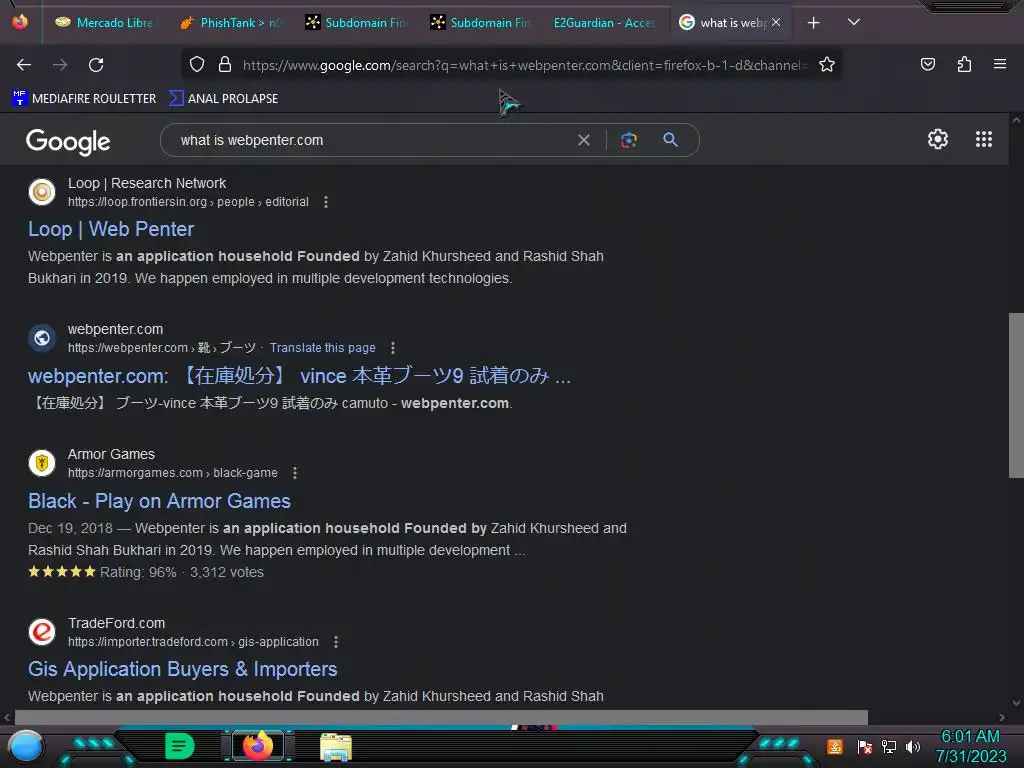
Task: Click the Google search magnifier button
Action: (671, 139)
